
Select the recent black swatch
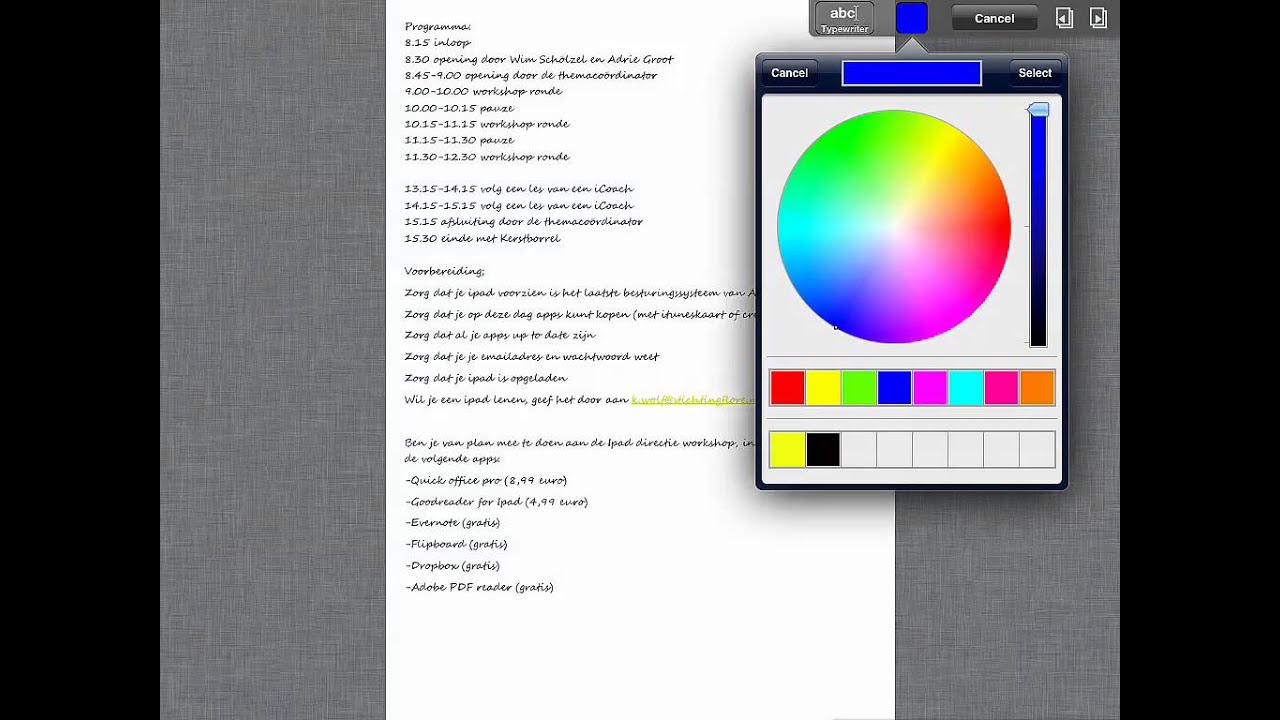[x=823, y=450]
